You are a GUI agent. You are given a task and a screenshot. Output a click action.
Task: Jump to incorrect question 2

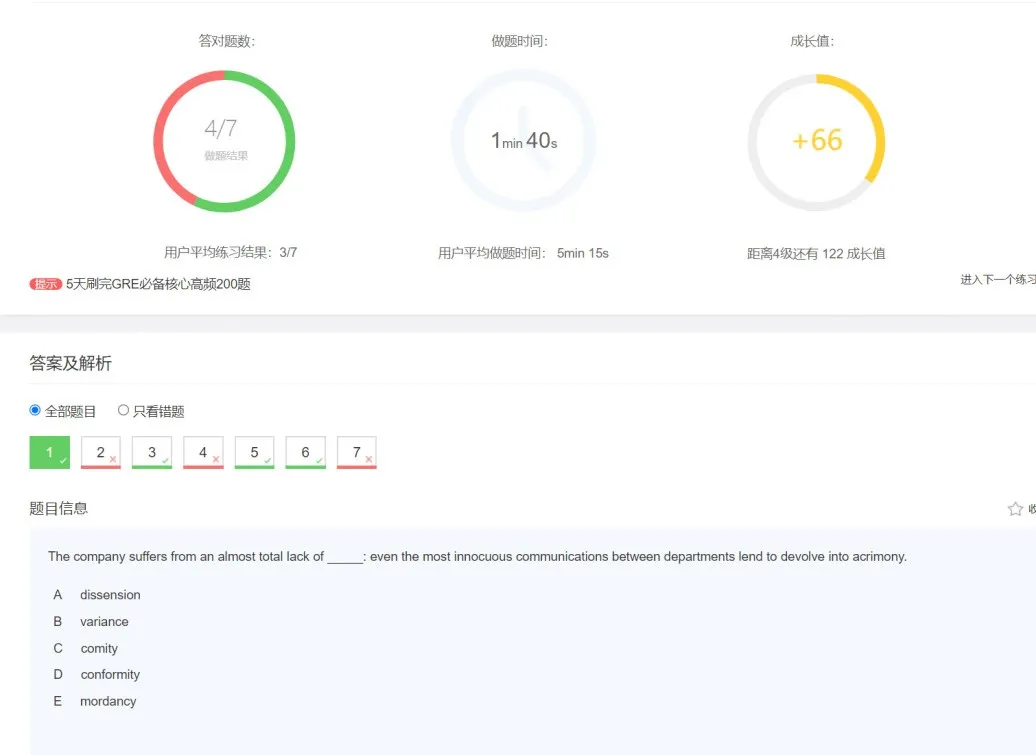[x=101, y=453]
